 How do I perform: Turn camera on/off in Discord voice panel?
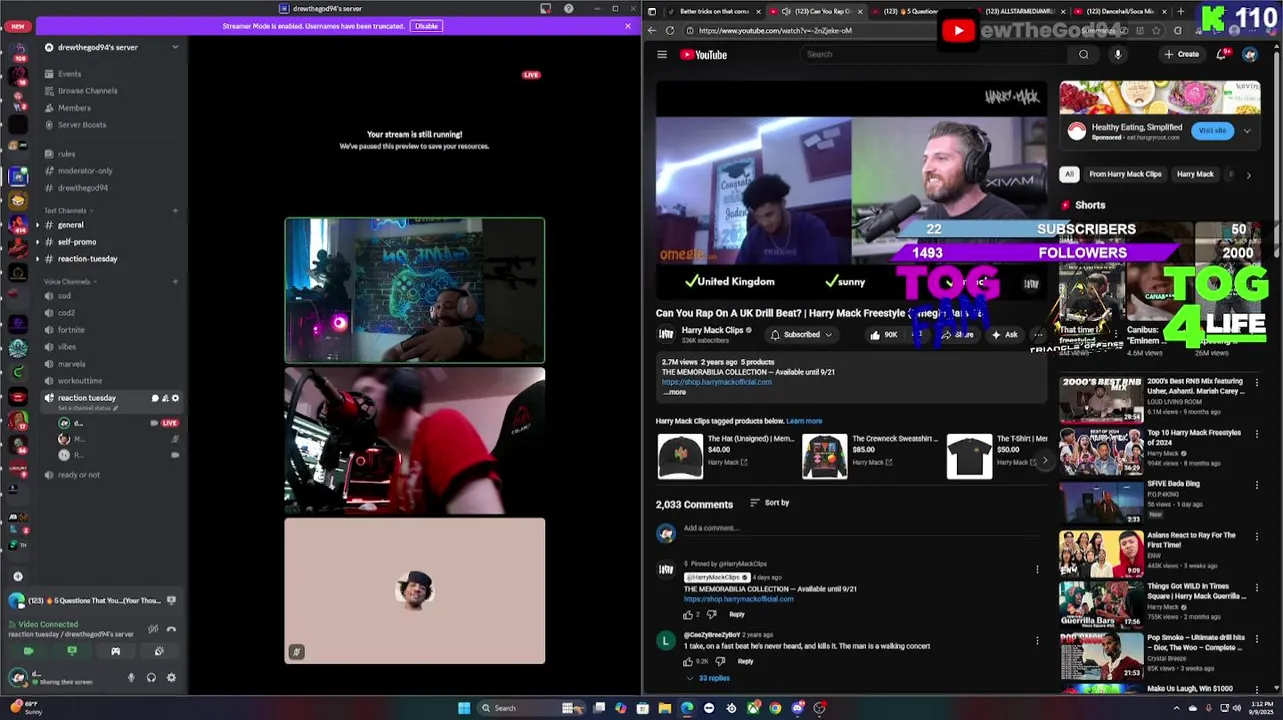tap(28, 651)
